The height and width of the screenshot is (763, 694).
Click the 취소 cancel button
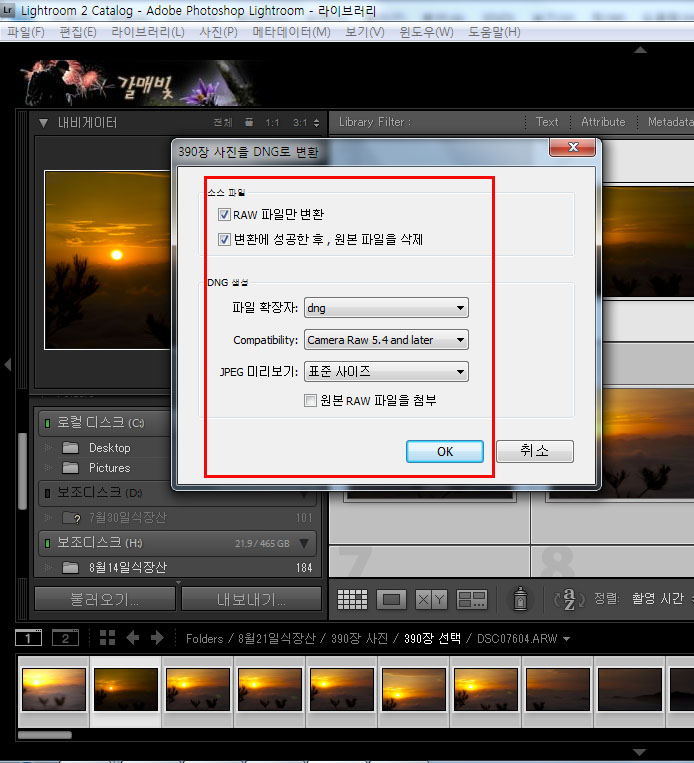[x=534, y=451]
